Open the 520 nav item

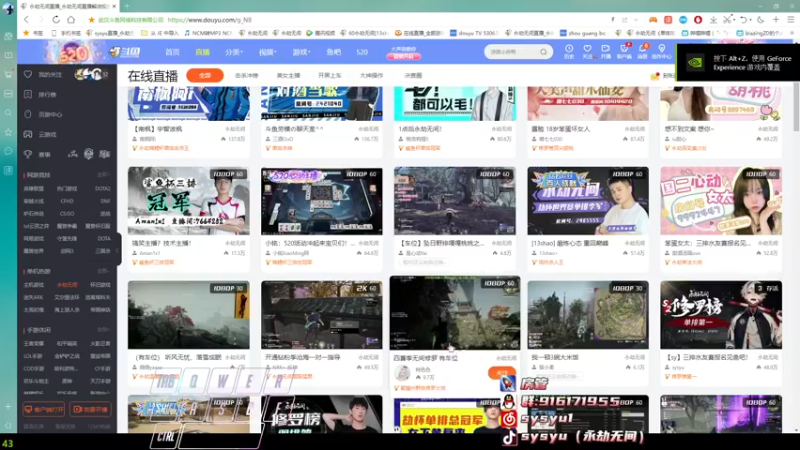coord(362,52)
